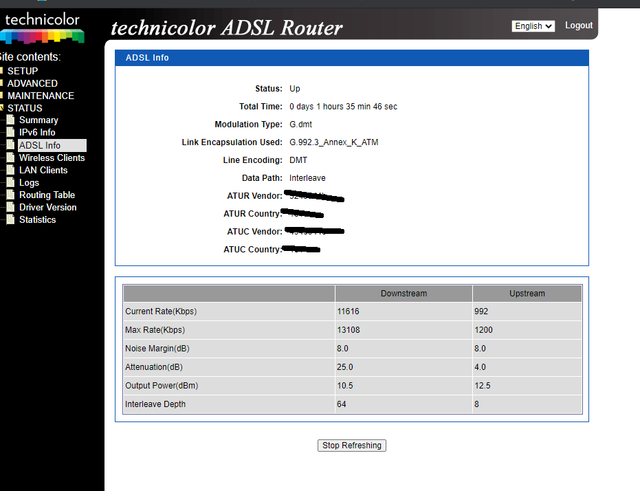
Task: Click the Summary page icon
Action: point(11,120)
